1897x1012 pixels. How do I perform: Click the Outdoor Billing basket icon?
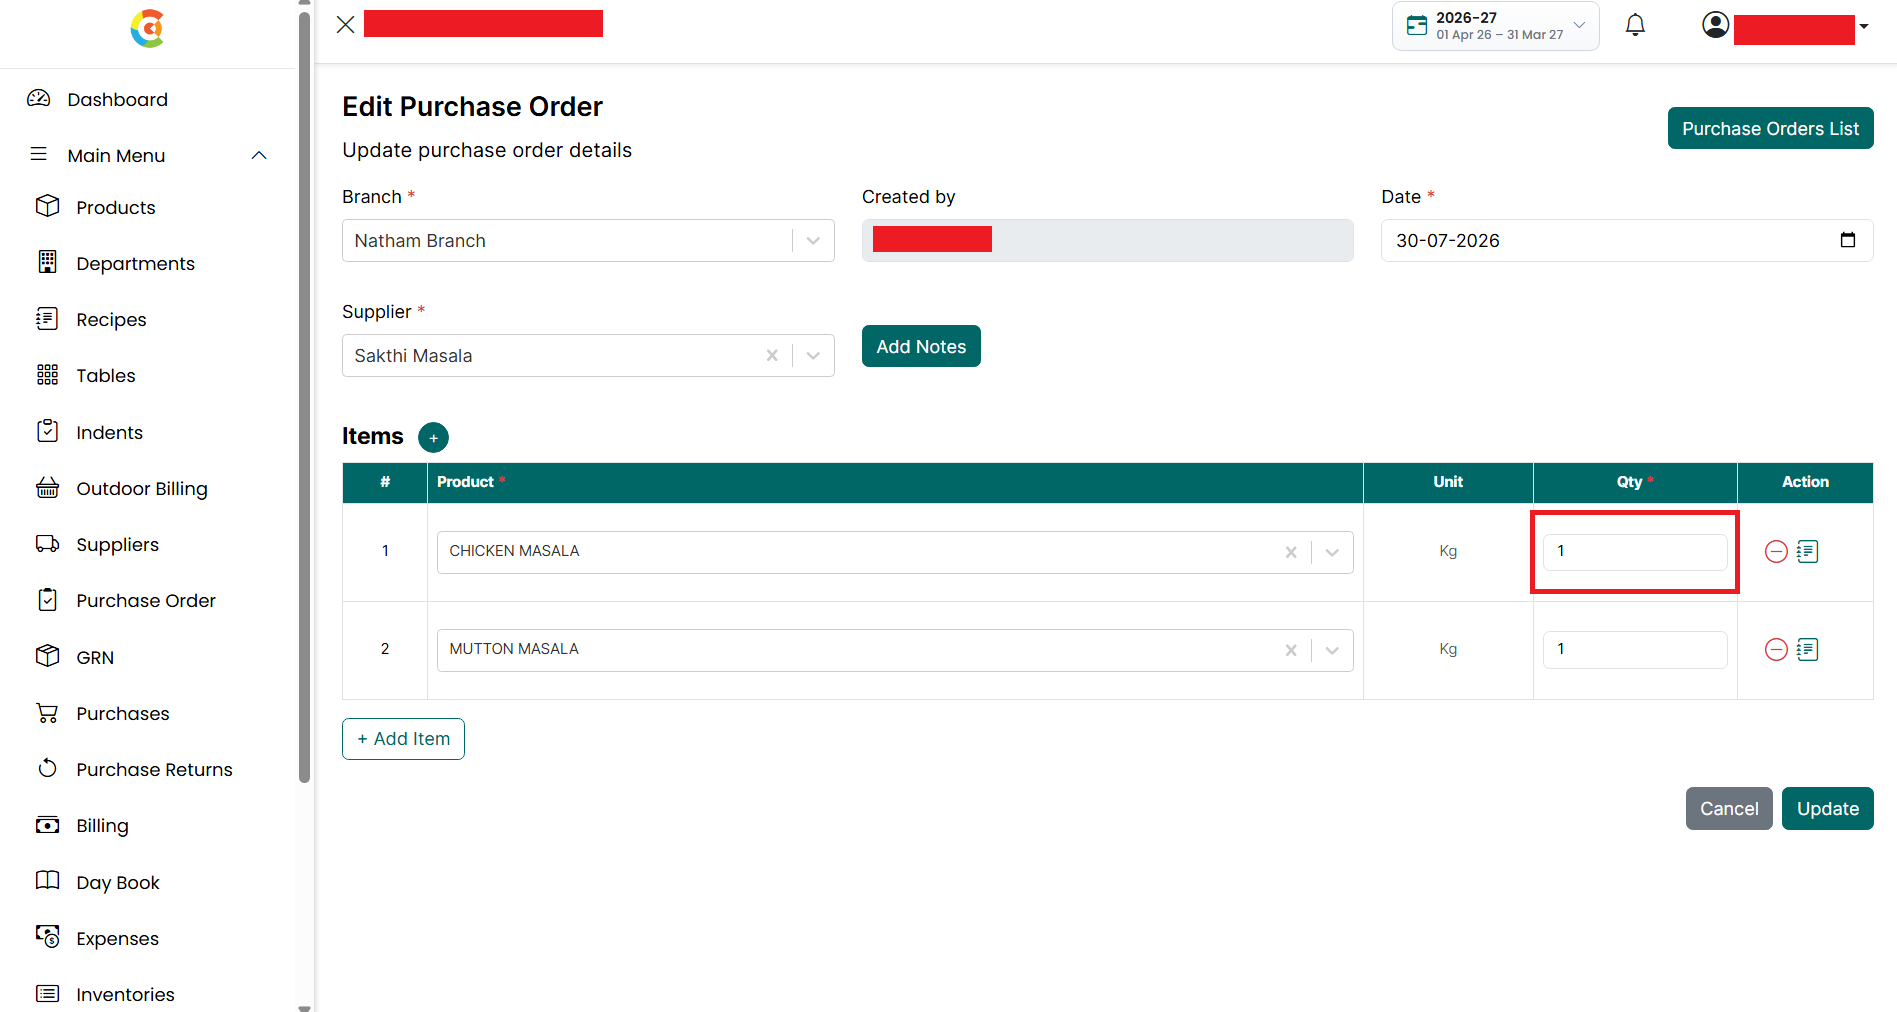click(47, 487)
